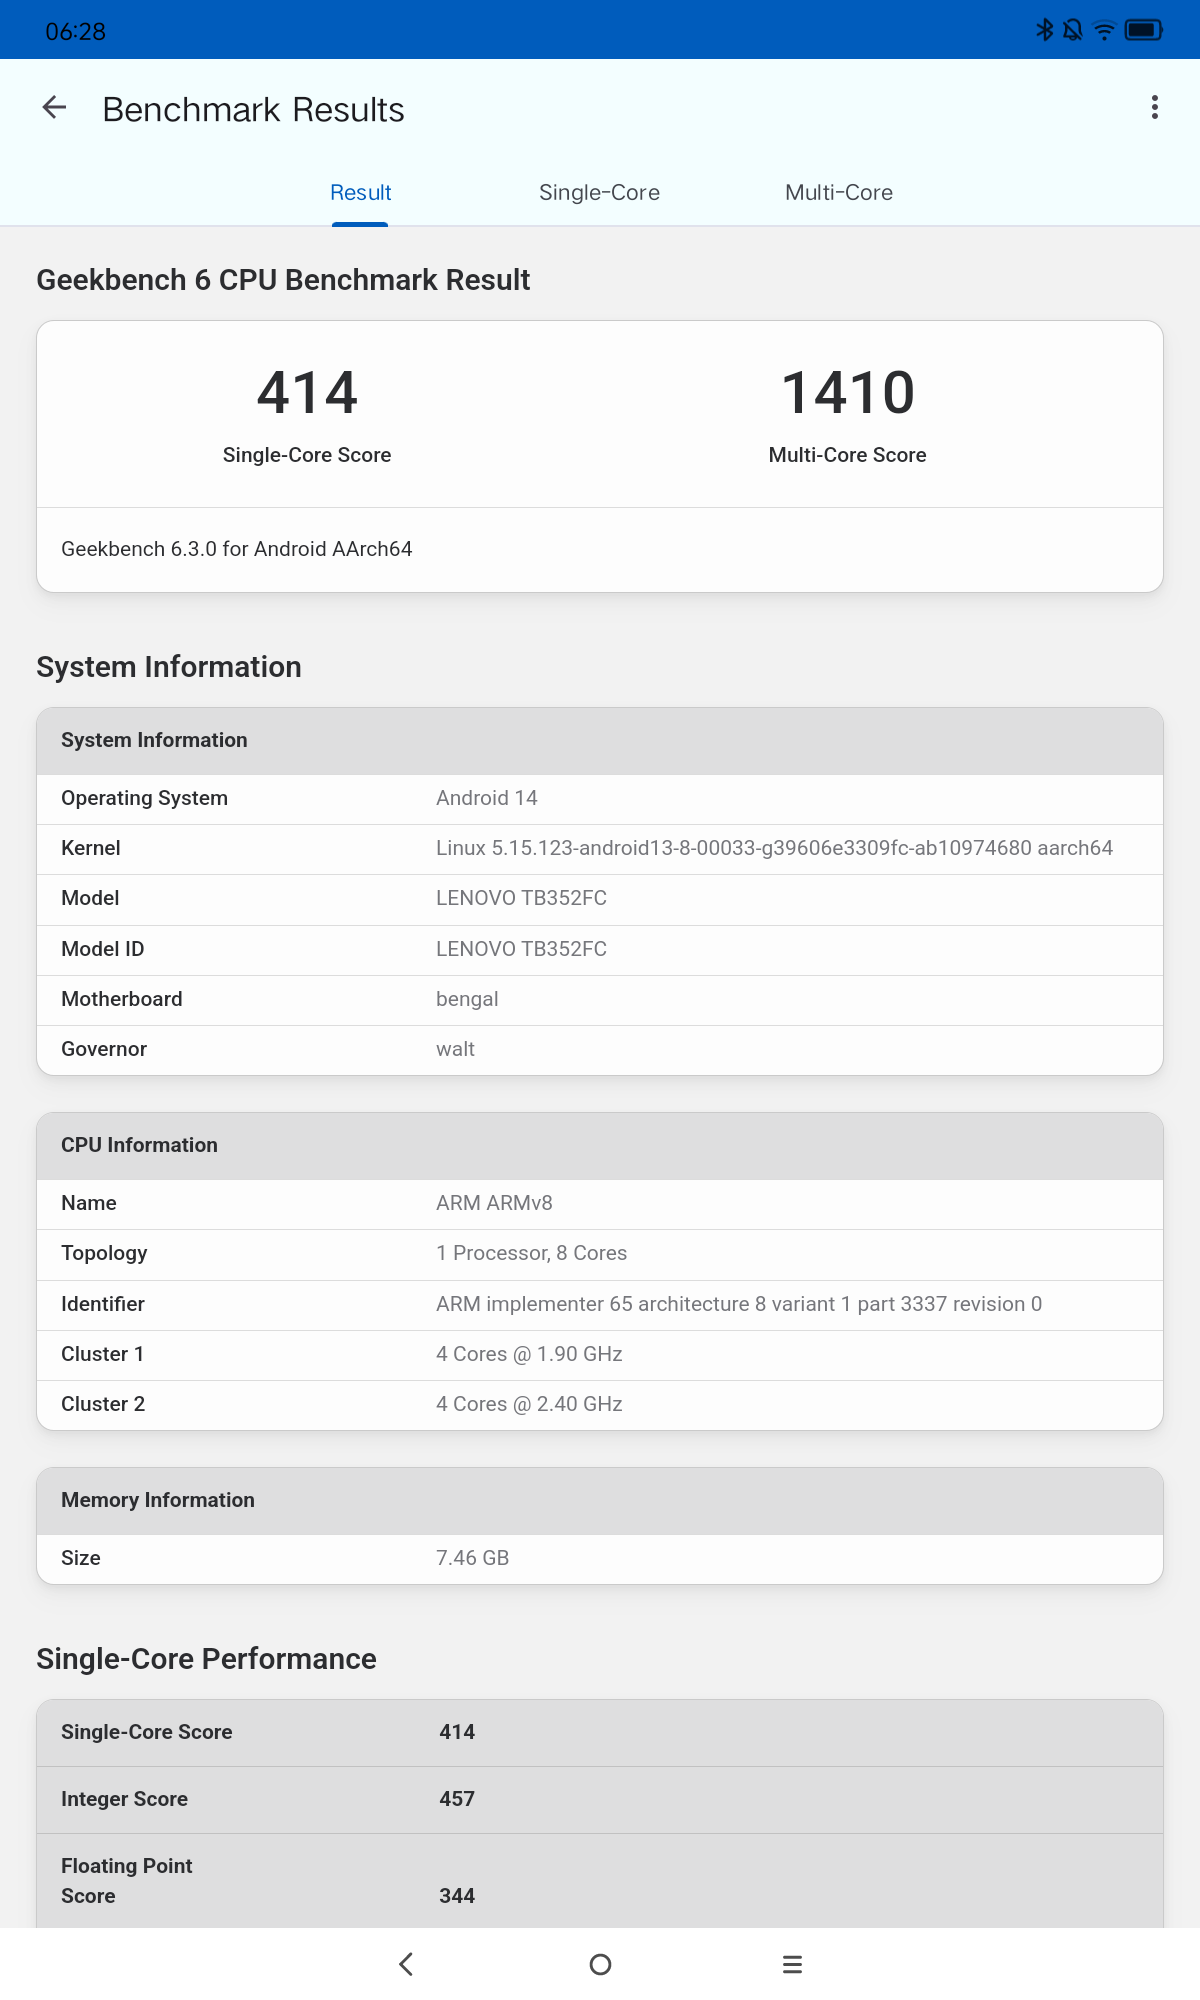
Task: Switch to the Single-Core tab
Action: coord(599,193)
